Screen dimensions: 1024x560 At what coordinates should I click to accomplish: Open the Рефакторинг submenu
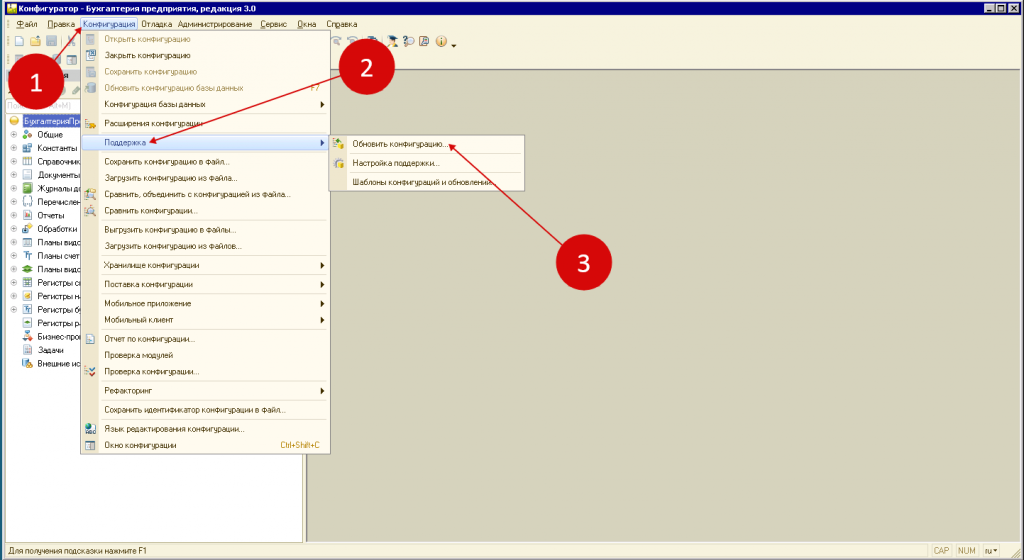(x=206, y=391)
